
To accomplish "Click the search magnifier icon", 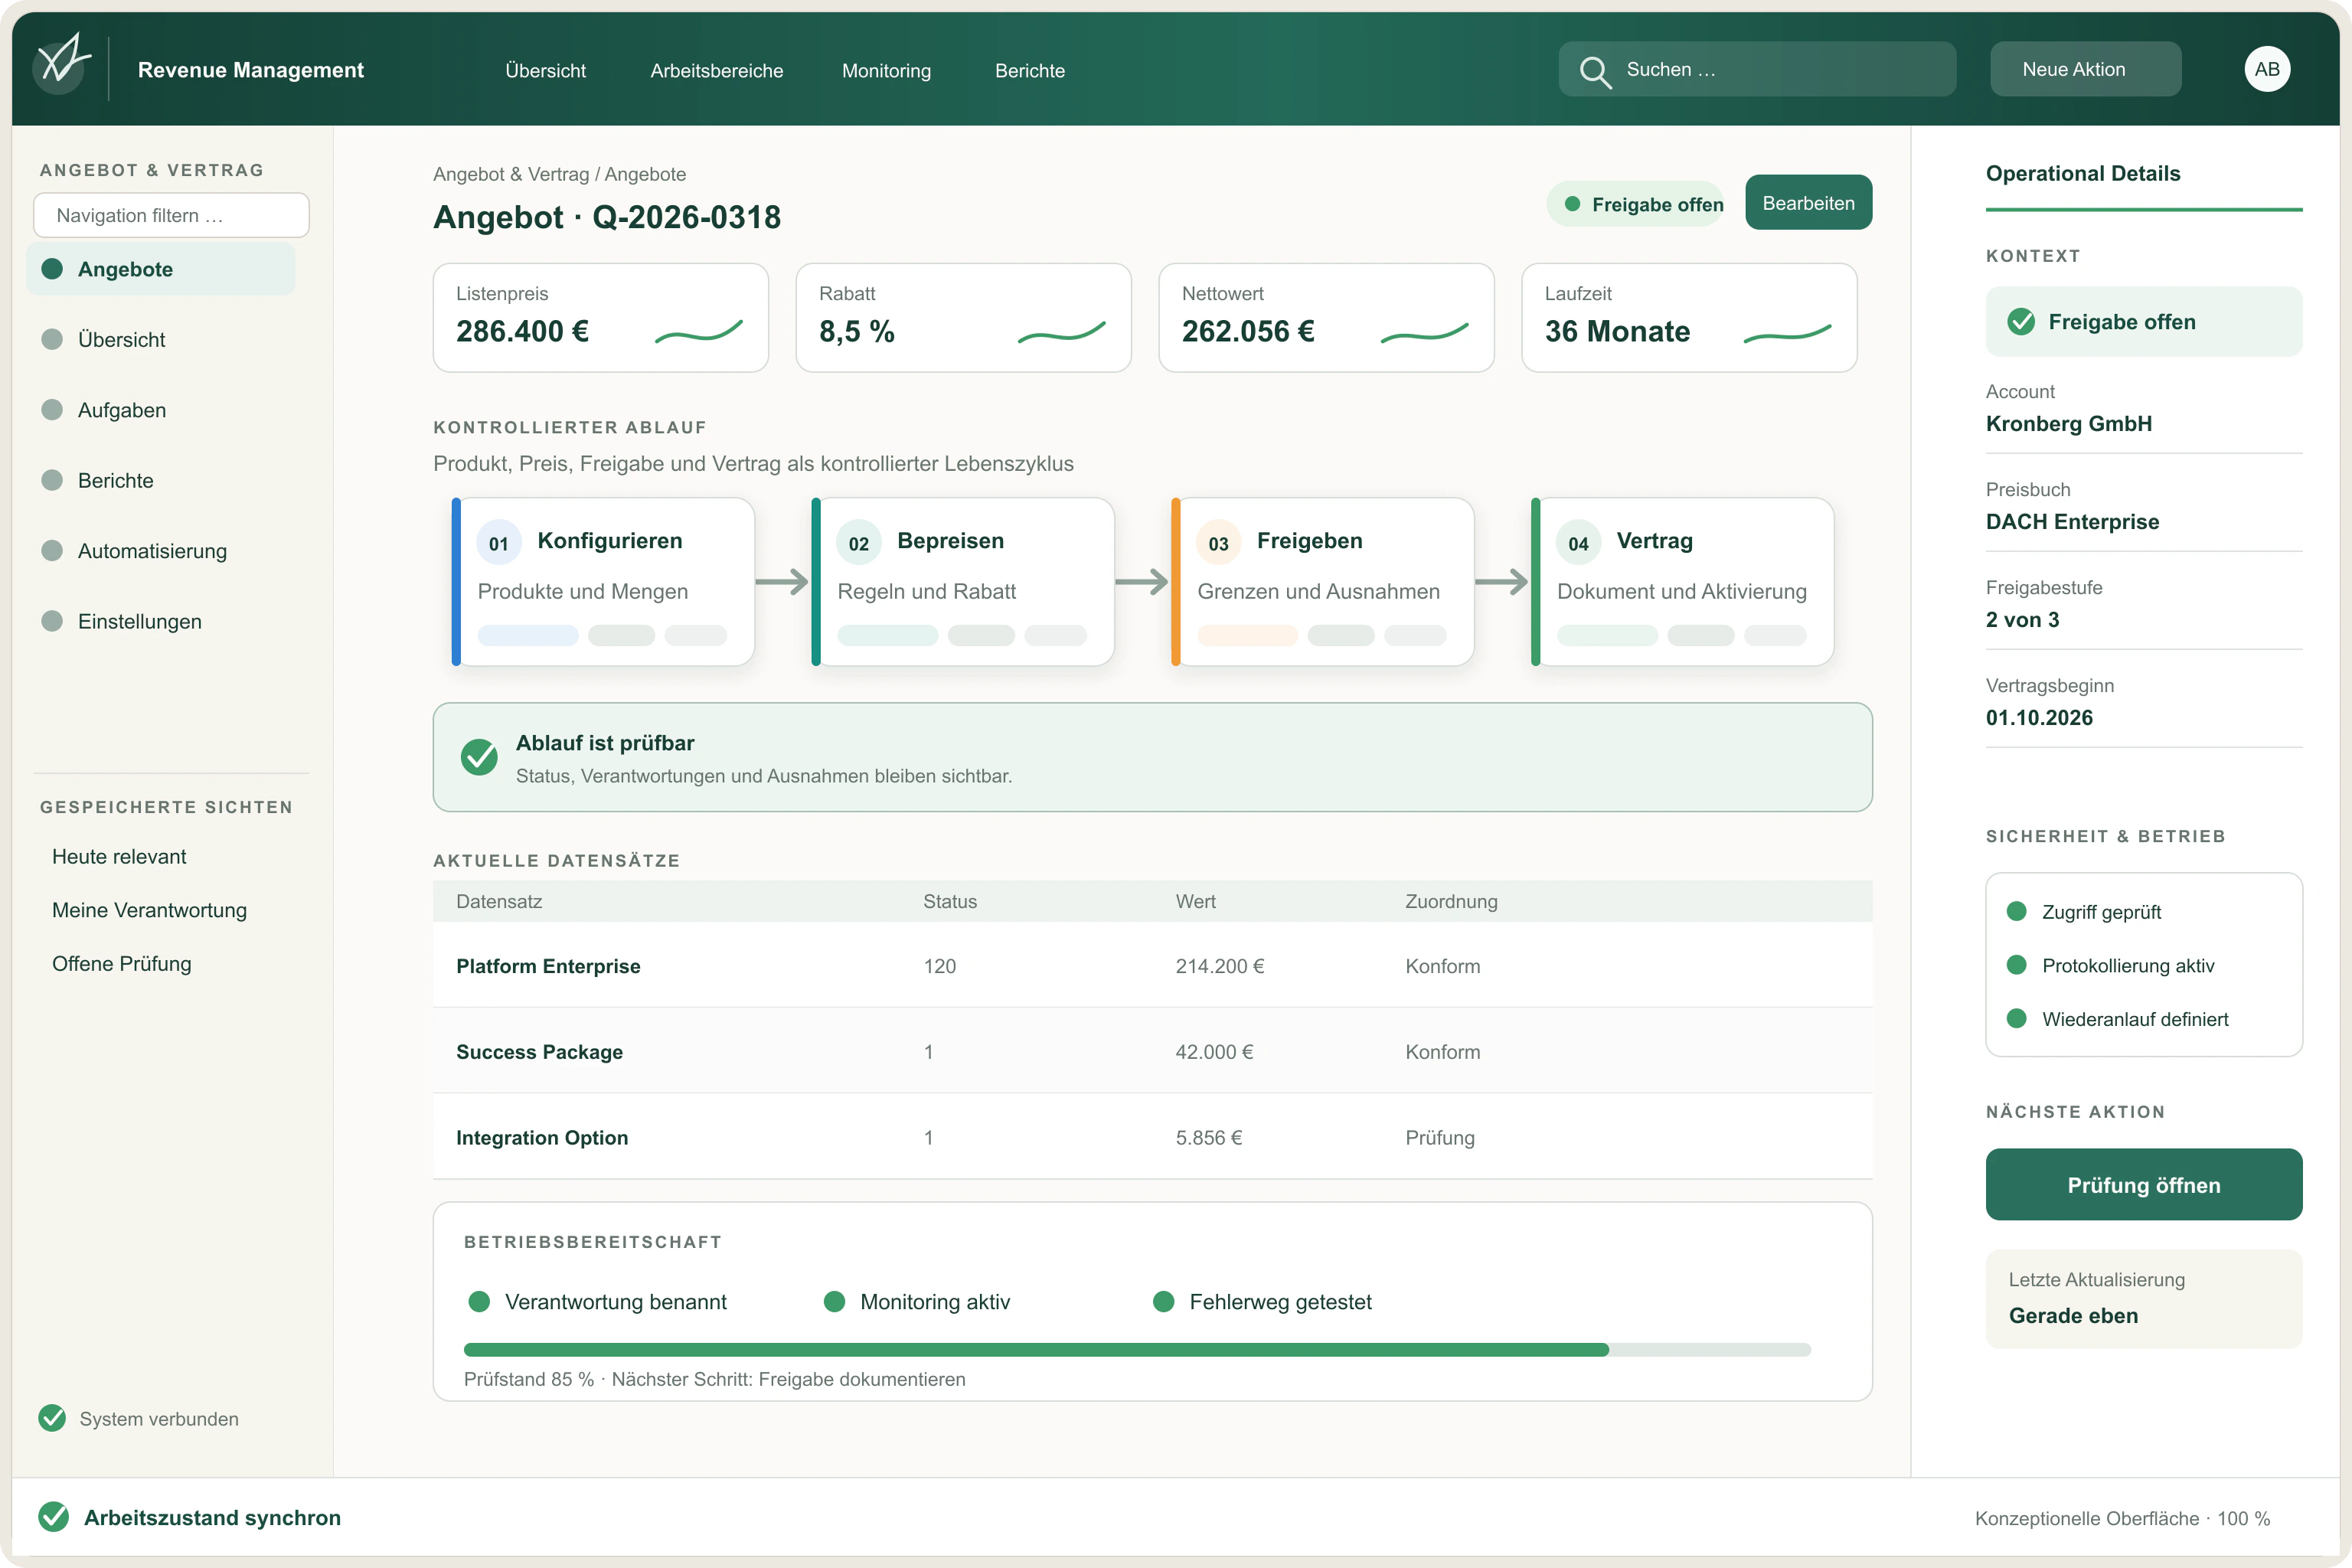I will coord(1594,71).
